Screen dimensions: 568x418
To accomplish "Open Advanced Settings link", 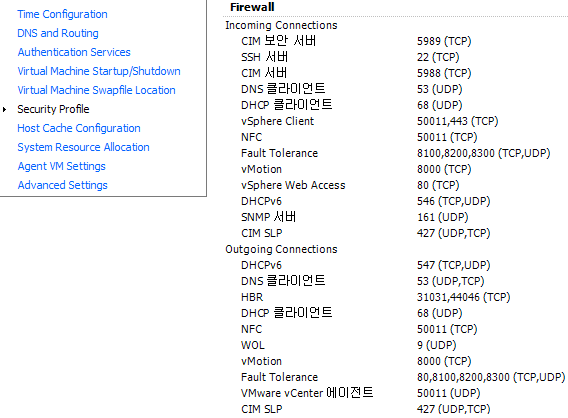I will pyautogui.click(x=63, y=185).
